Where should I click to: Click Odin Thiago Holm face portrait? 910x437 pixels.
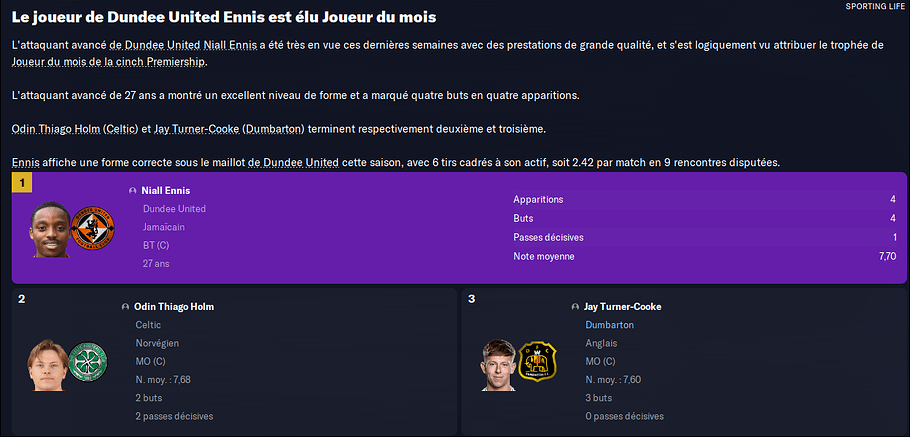[x=48, y=364]
